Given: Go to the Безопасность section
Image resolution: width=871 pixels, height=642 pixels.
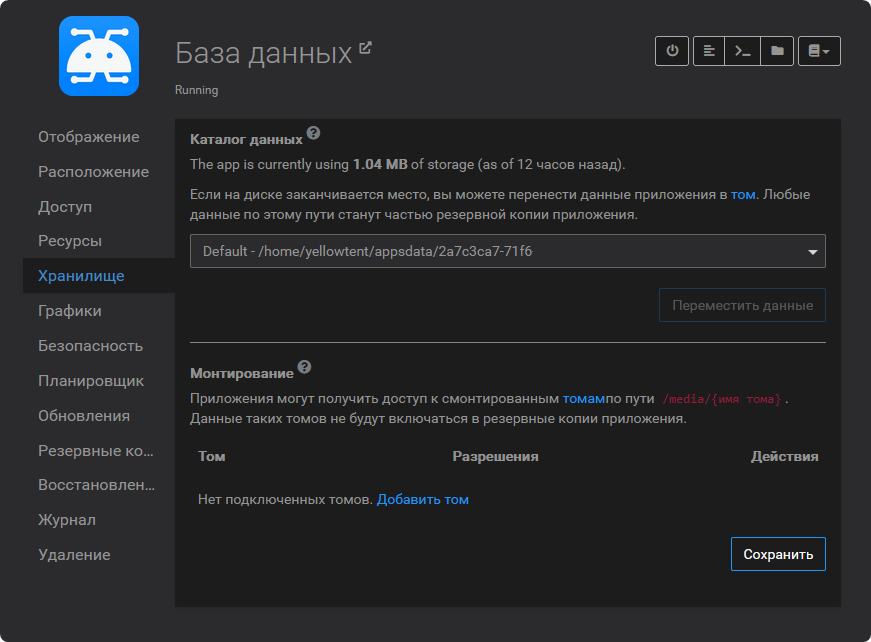Looking at the screenshot, I should point(91,346).
